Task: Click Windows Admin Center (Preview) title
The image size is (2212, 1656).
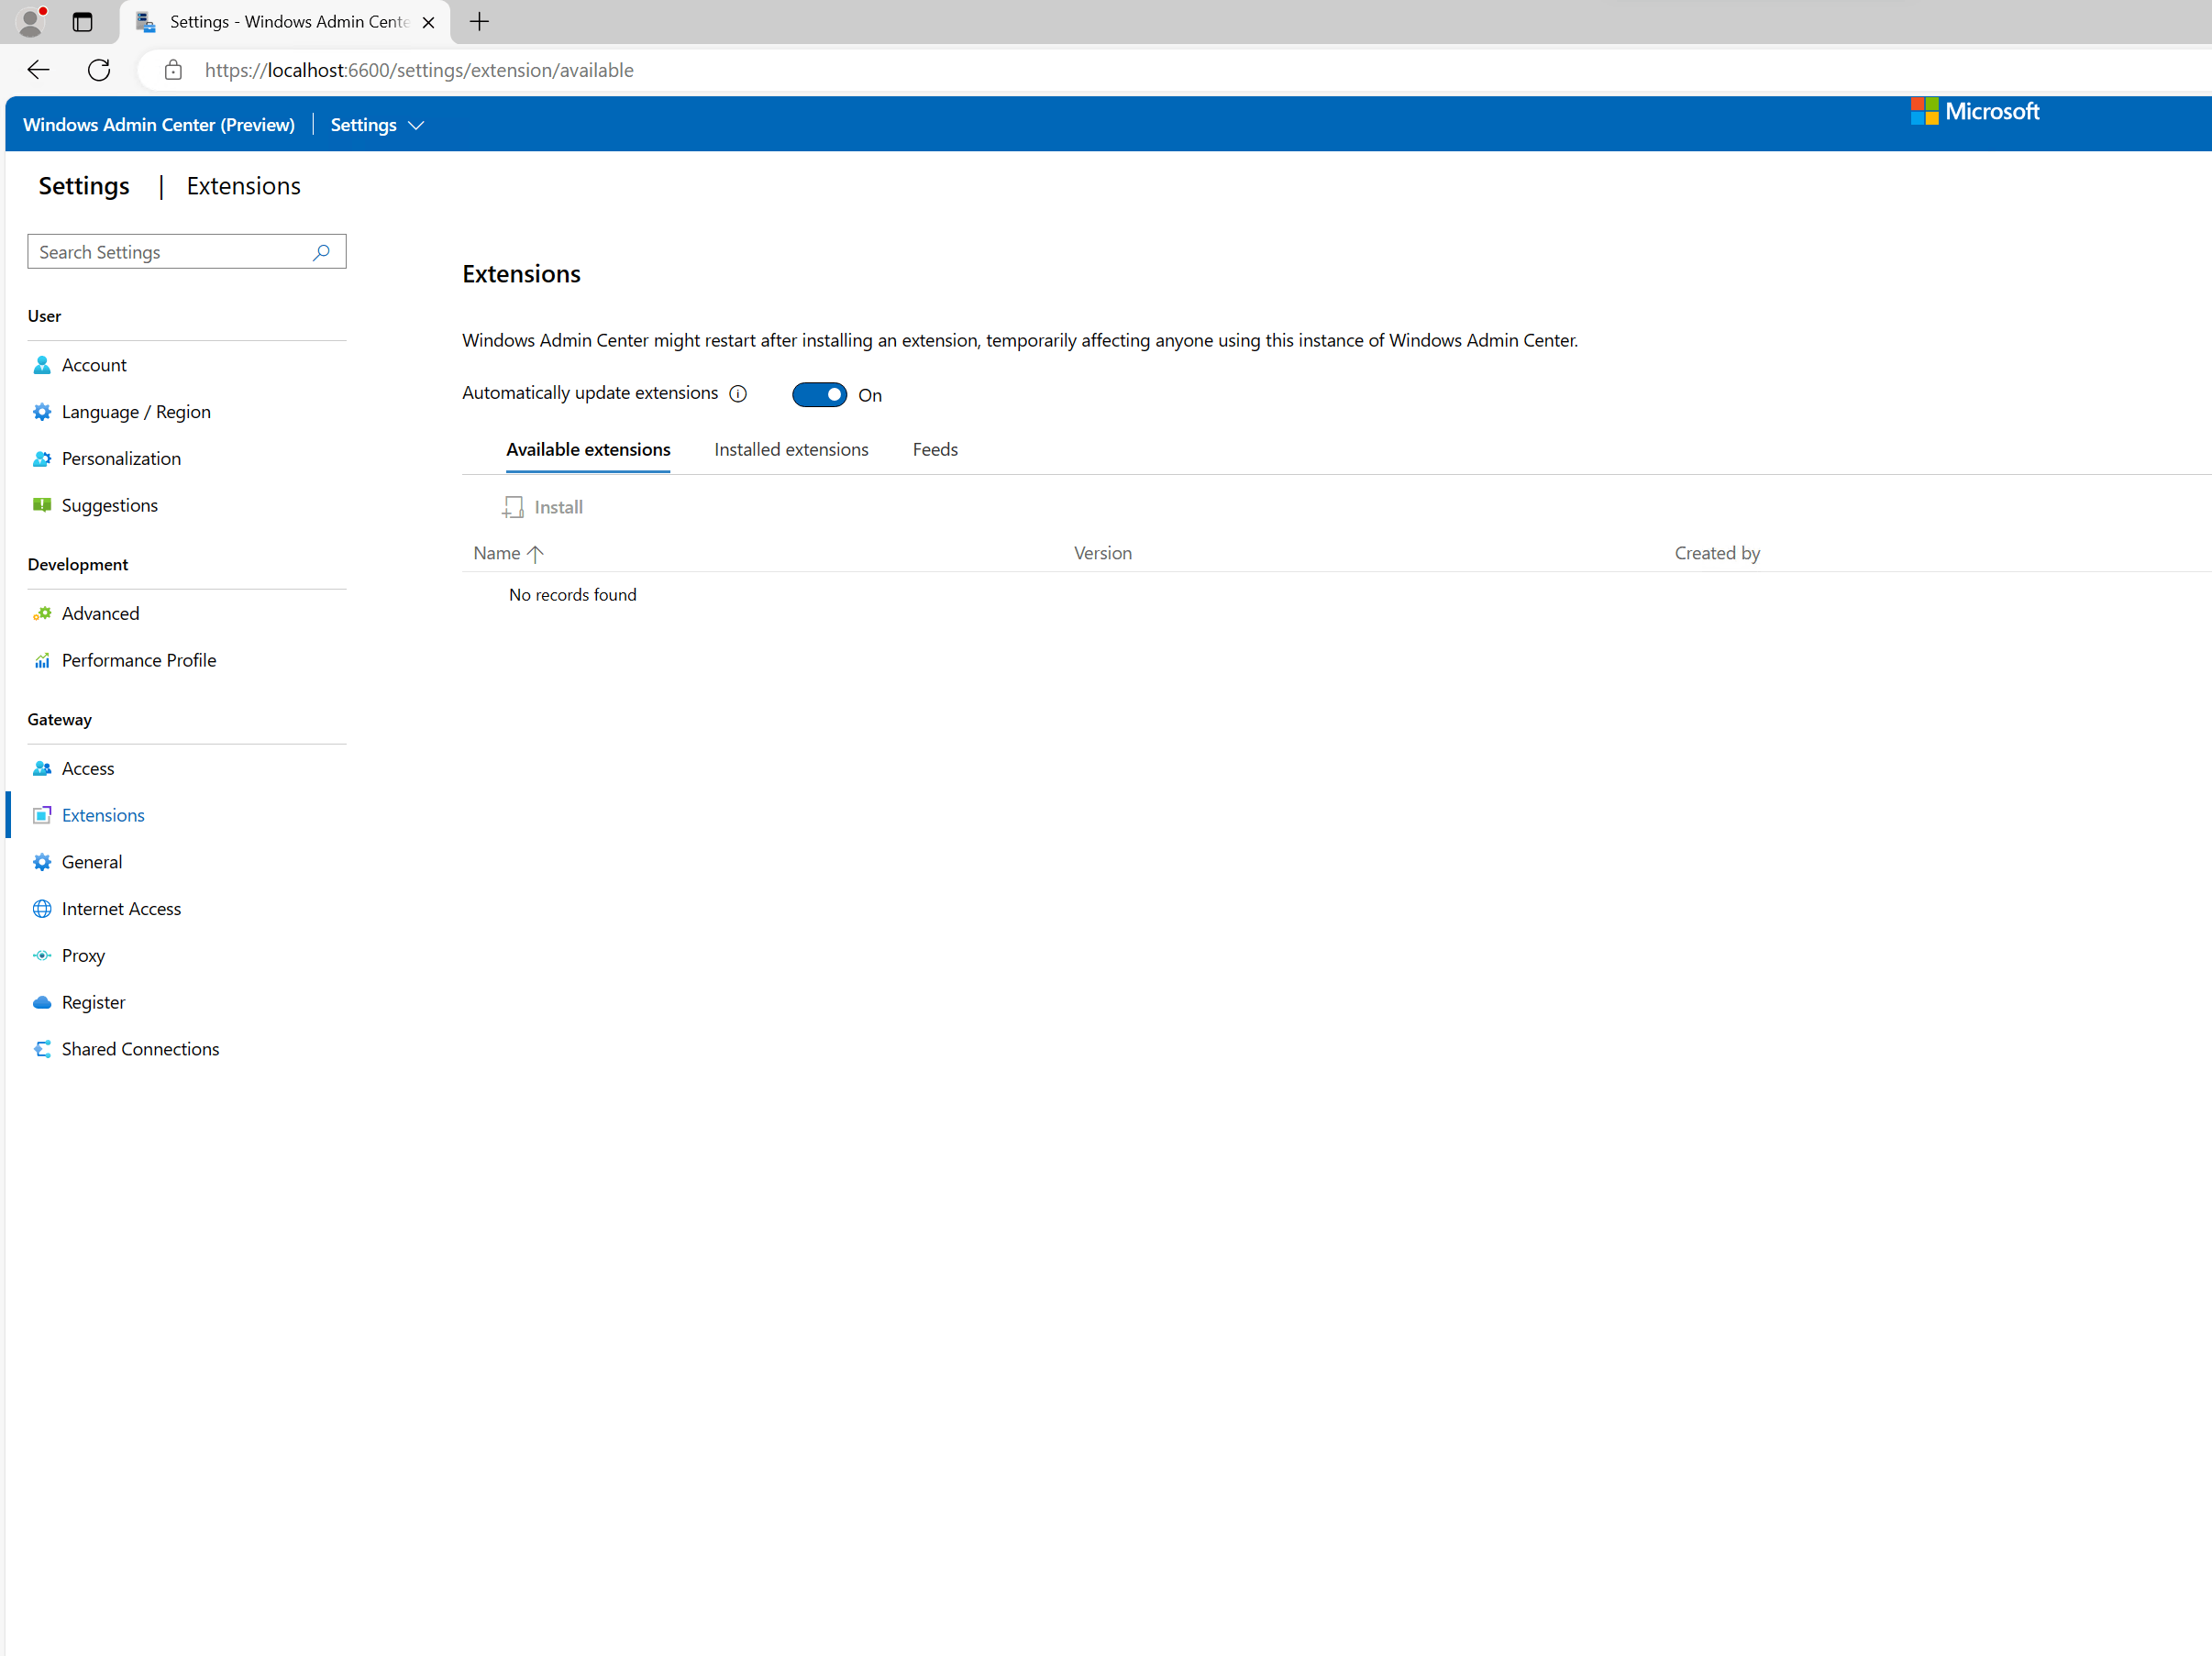Action: 159,125
